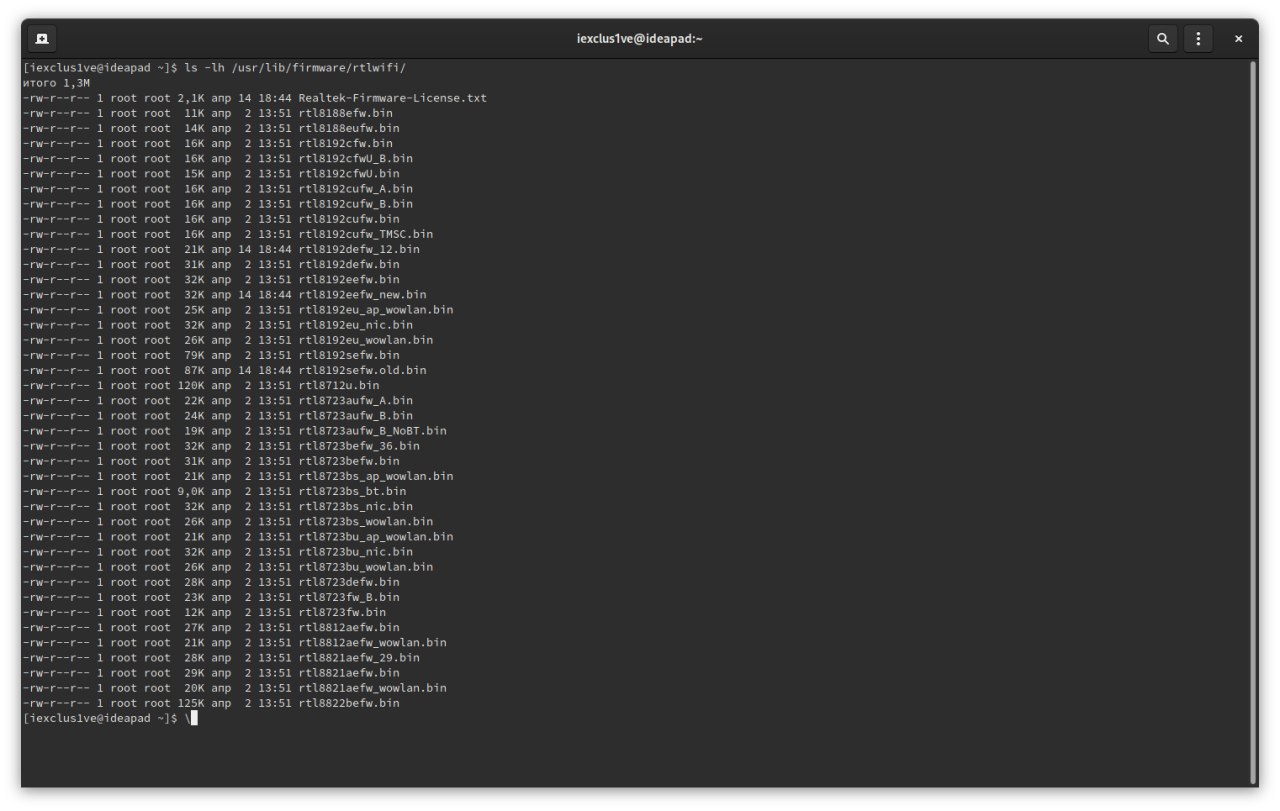The height and width of the screenshot is (811, 1280).
Task: Click file name rtl8723bu_wowlan.bin
Action: [365, 566]
